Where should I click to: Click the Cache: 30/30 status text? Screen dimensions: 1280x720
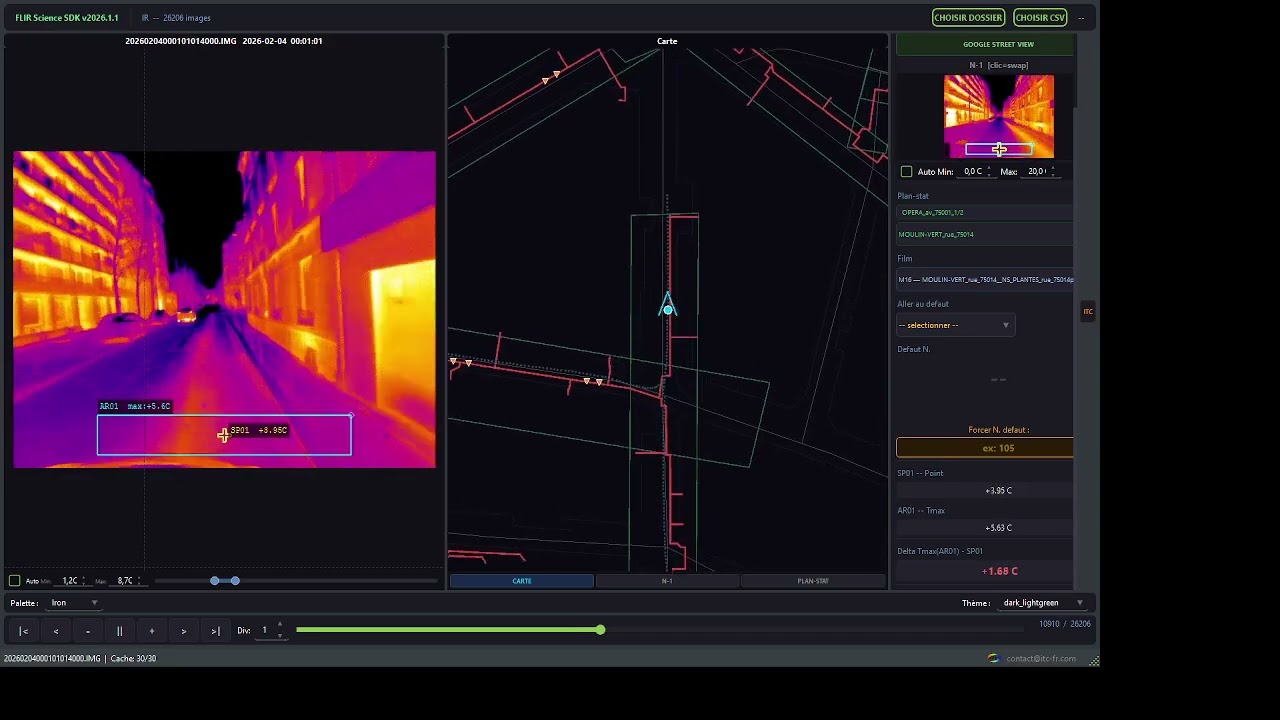[133, 659]
